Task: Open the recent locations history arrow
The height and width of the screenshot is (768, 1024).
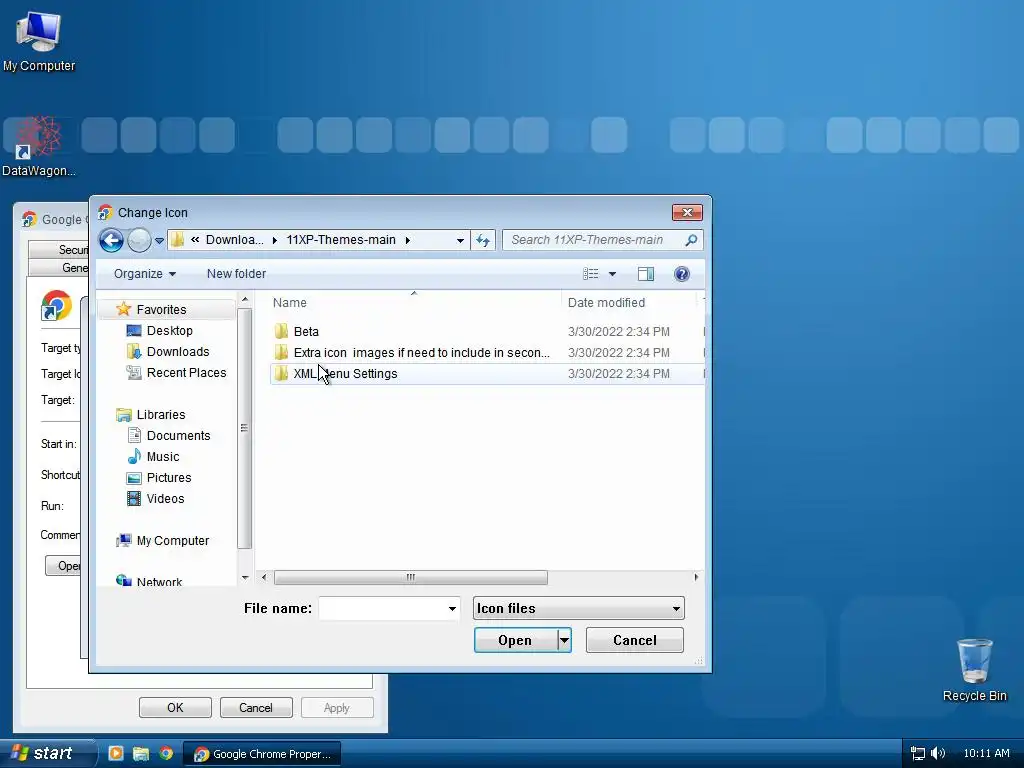Action: (159, 241)
